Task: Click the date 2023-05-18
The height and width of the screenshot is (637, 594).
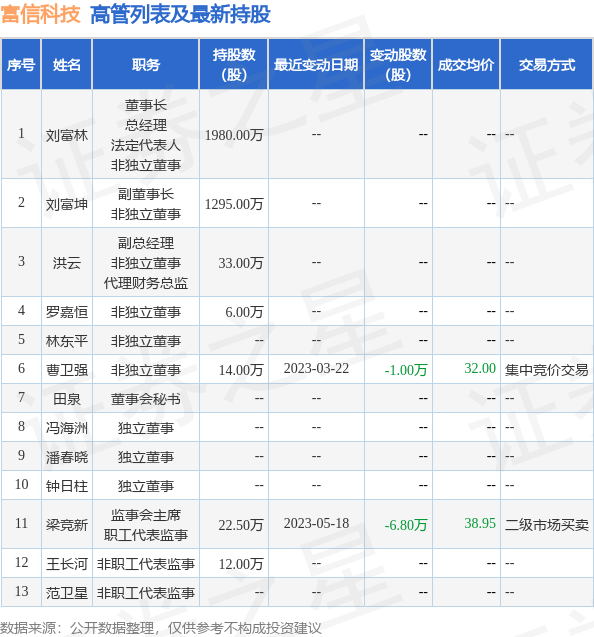Action: point(316,524)
